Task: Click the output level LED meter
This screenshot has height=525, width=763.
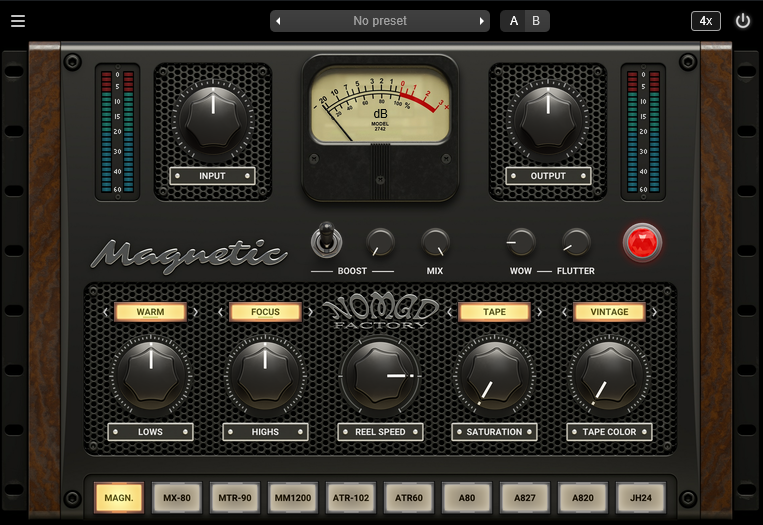Action: pos(643,132)
